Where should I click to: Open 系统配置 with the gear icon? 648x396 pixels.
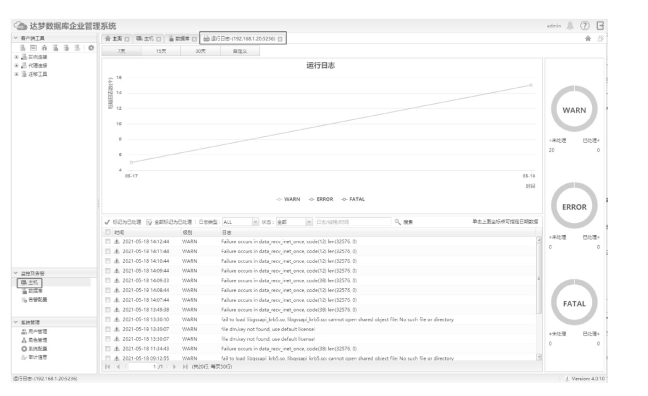pos(34,349)
